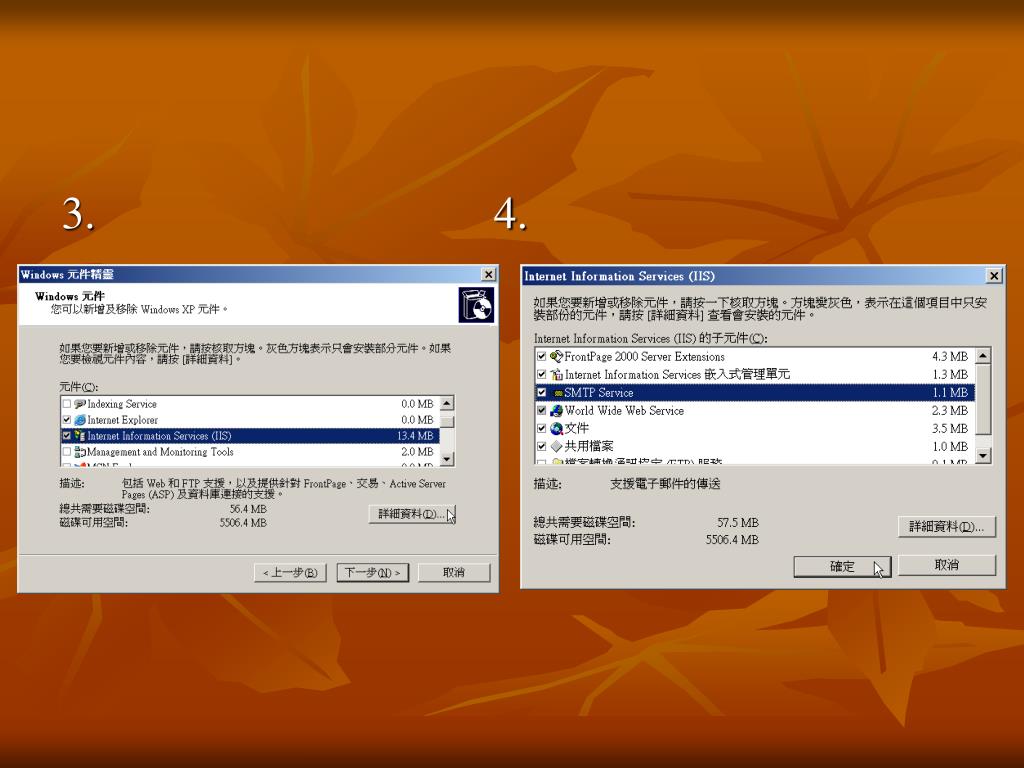This screenshot has height=768, width=1024.
Task: Click the IIS 嵌入式管理單元 snap-in icon
Action: (556, 374)
